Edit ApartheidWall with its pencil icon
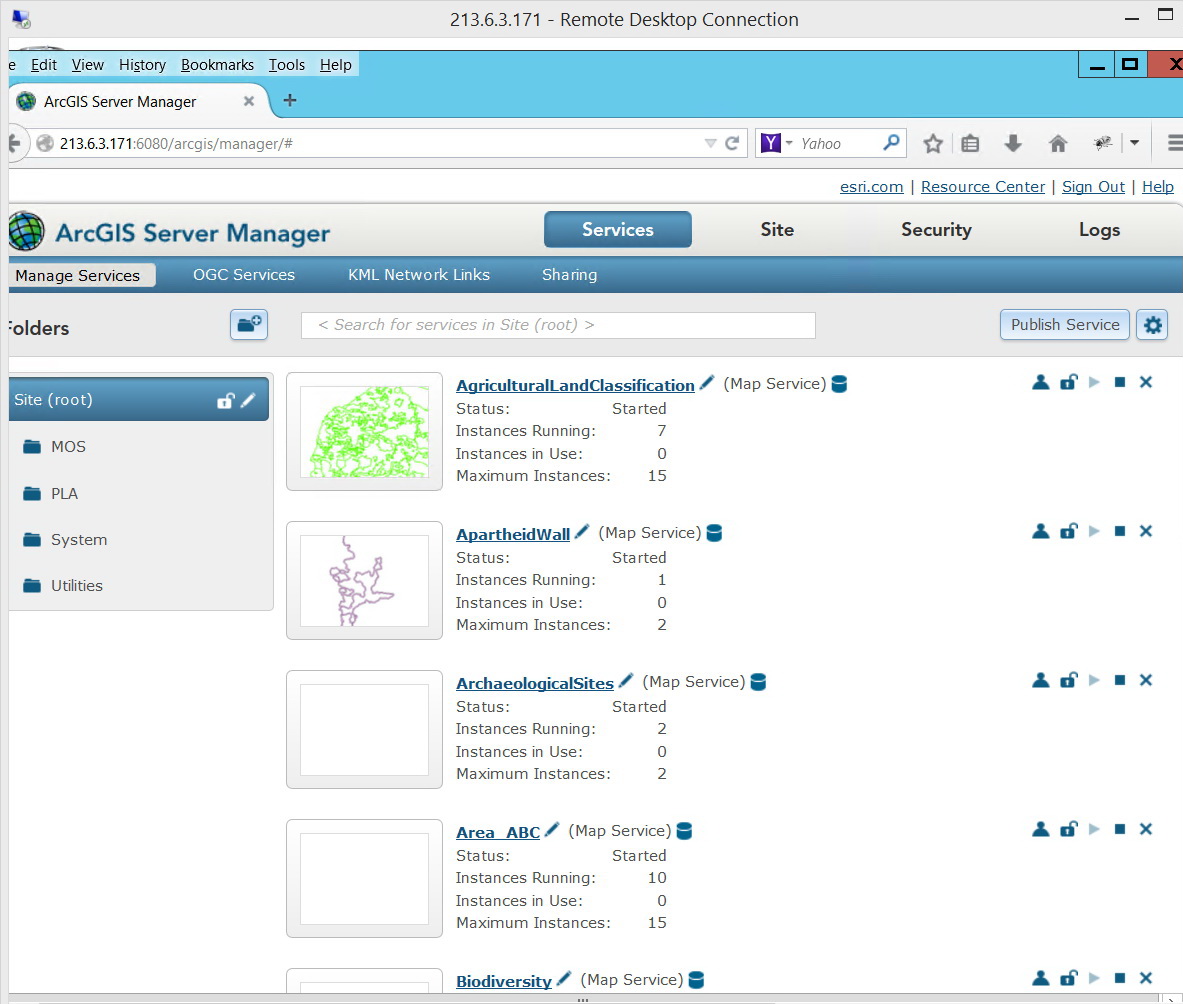This screenshot has width=1183, height=1004. pos(582,532)
